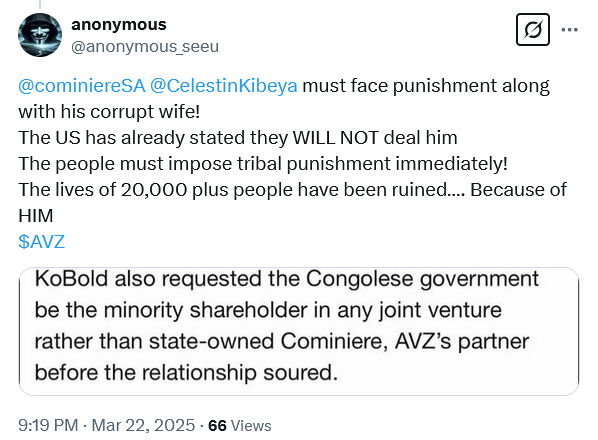The height and width of the screenshot is (440, 598).
Task: Click 'The US has already stated' line
Action: pyautogui.click(x=238, y=138)
